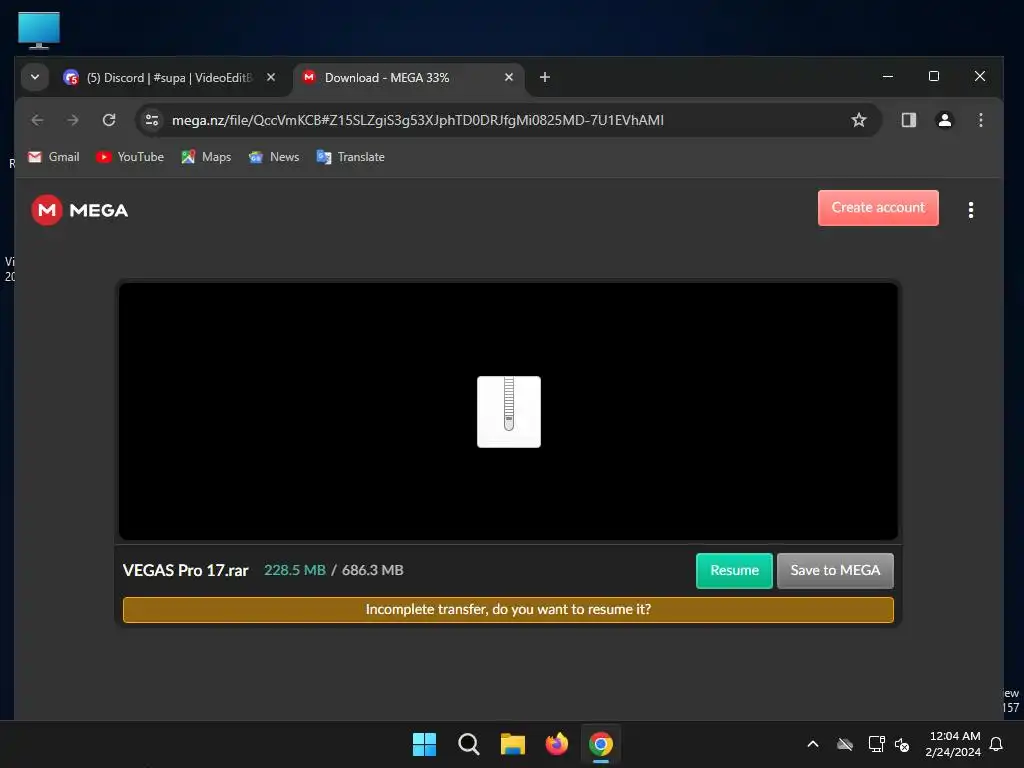This screenshot has height=768, width=1024.
Task: Open Windows Start menu
Action: [424, 744]
